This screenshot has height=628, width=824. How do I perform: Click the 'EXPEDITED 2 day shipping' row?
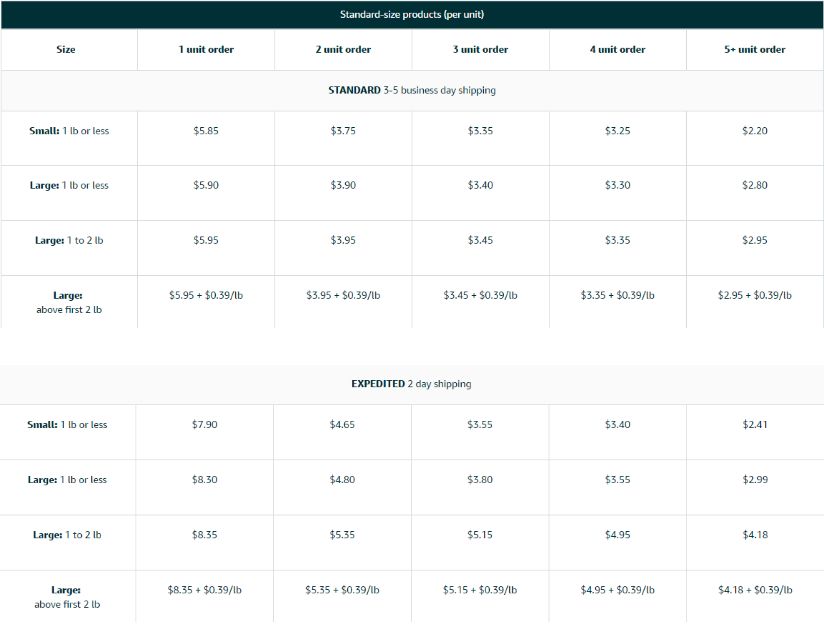[411, 384]
